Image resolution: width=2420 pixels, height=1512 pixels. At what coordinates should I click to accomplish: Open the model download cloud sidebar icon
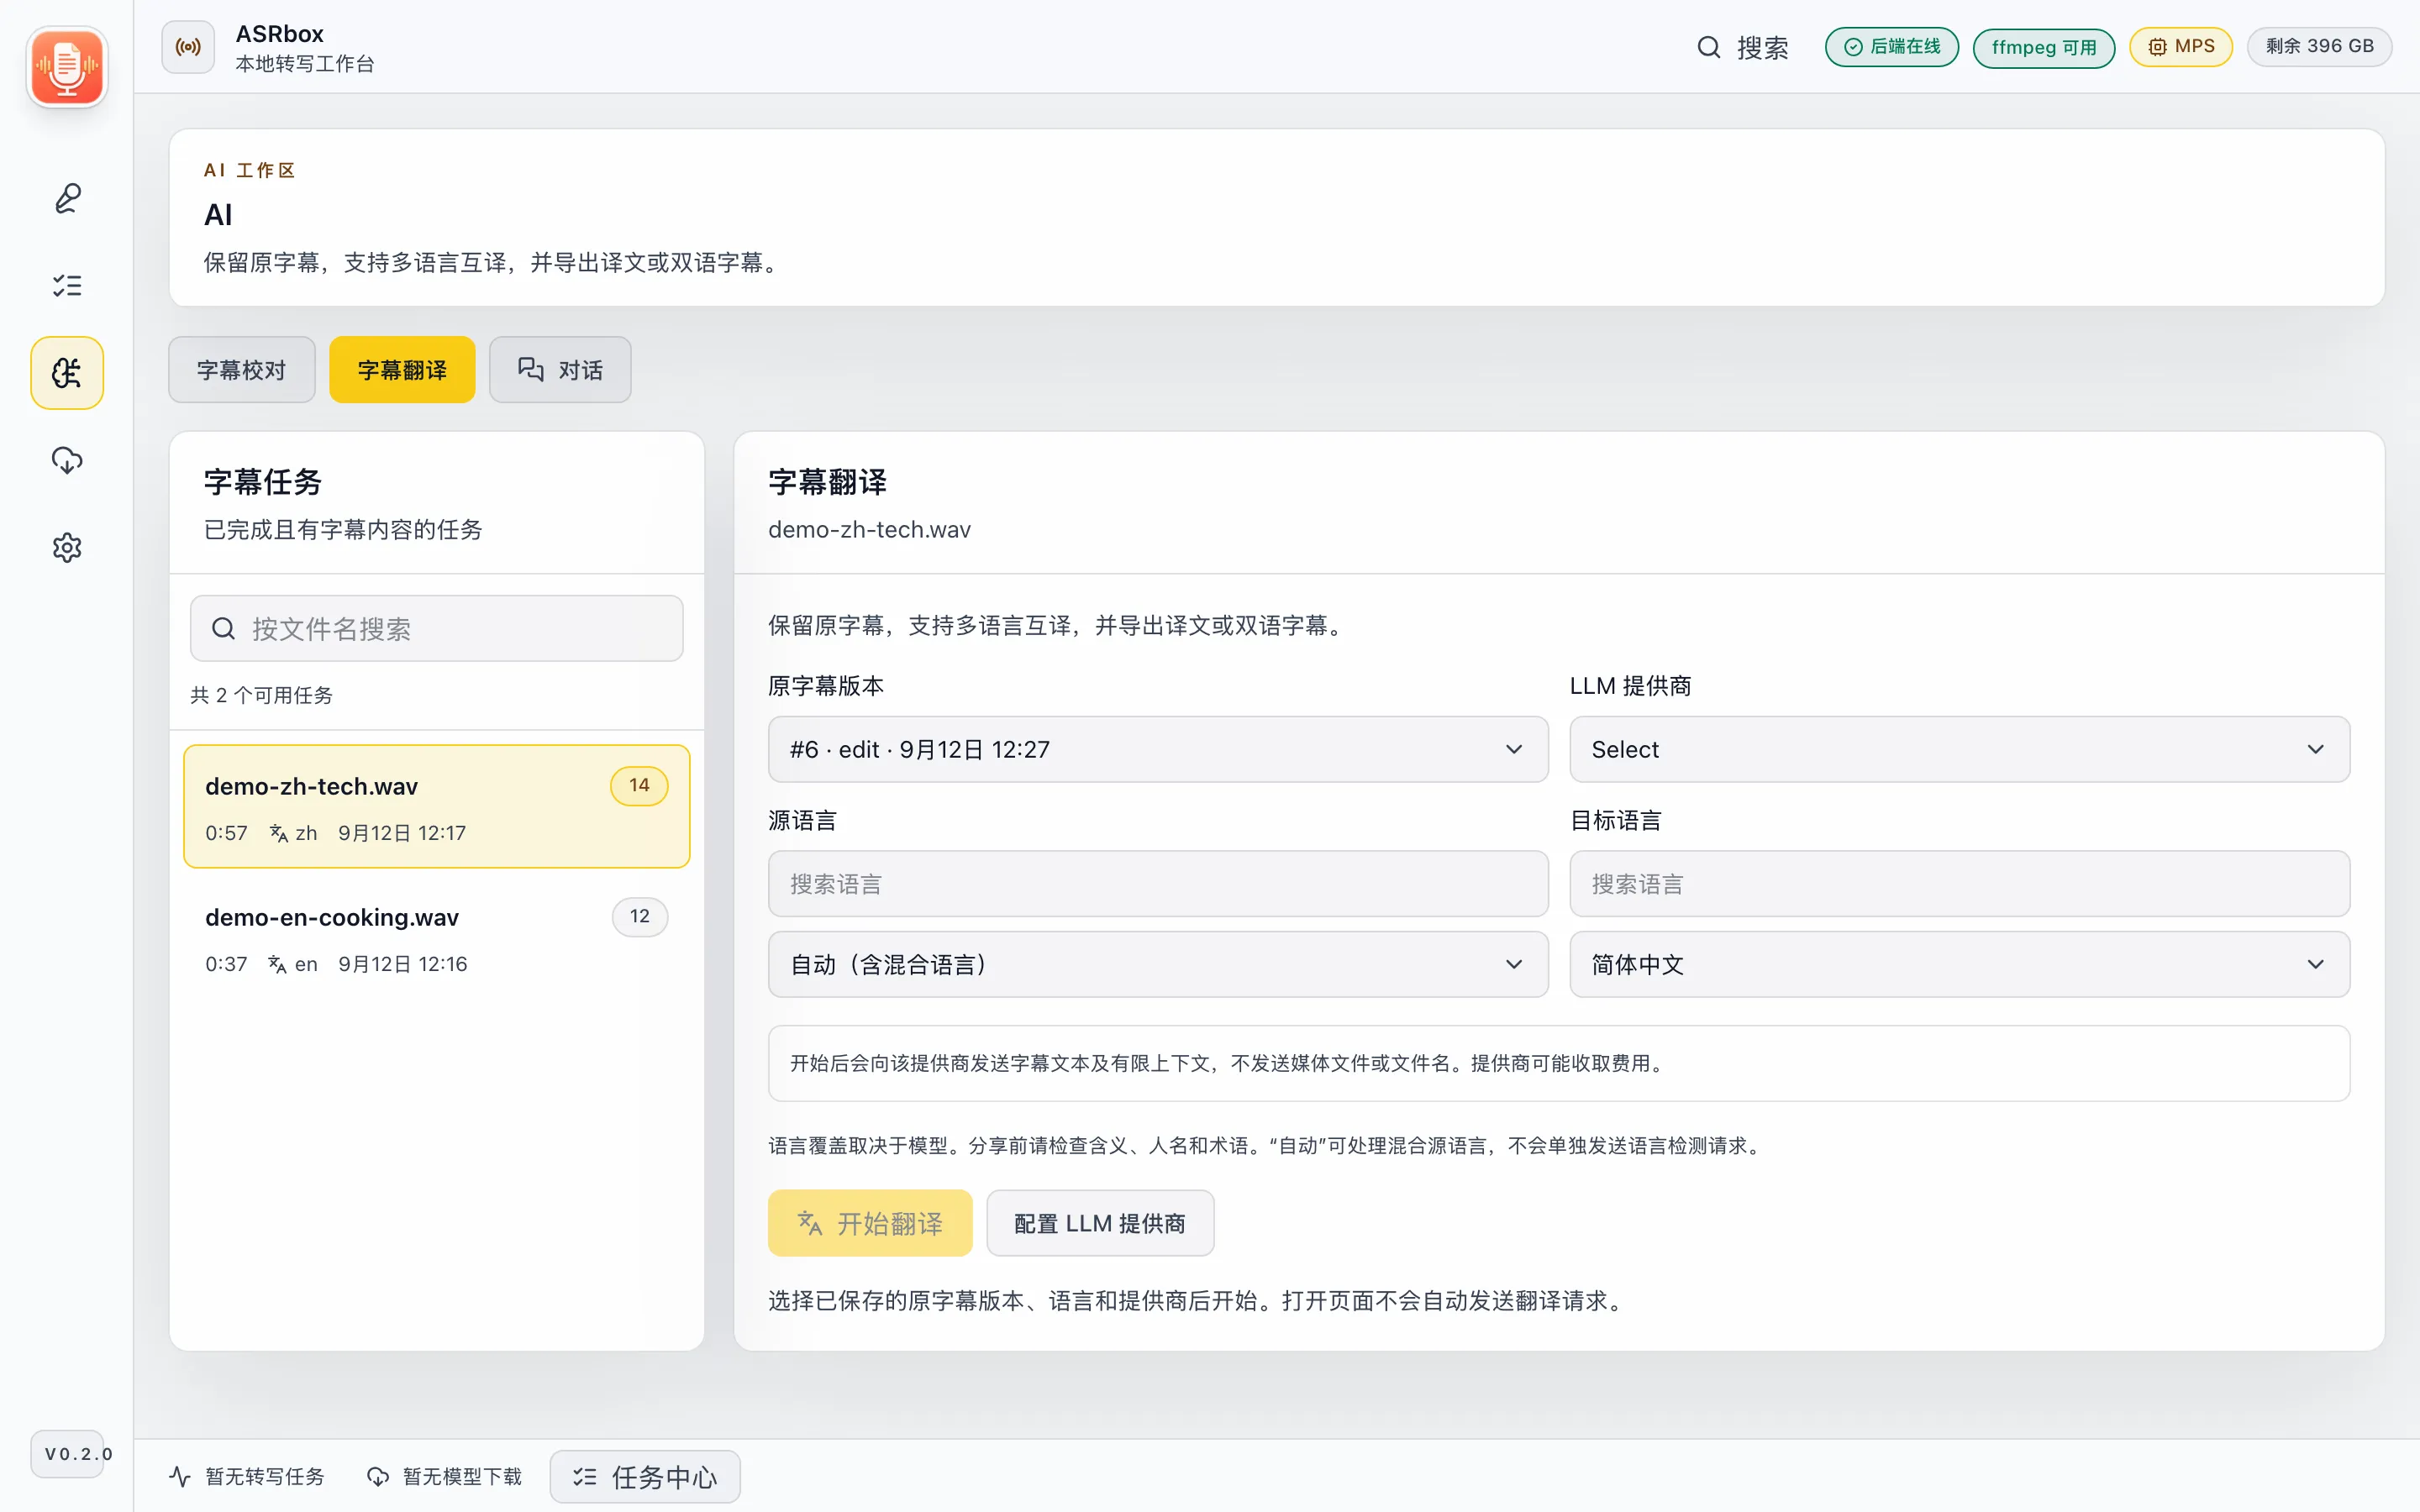(67, 460)
